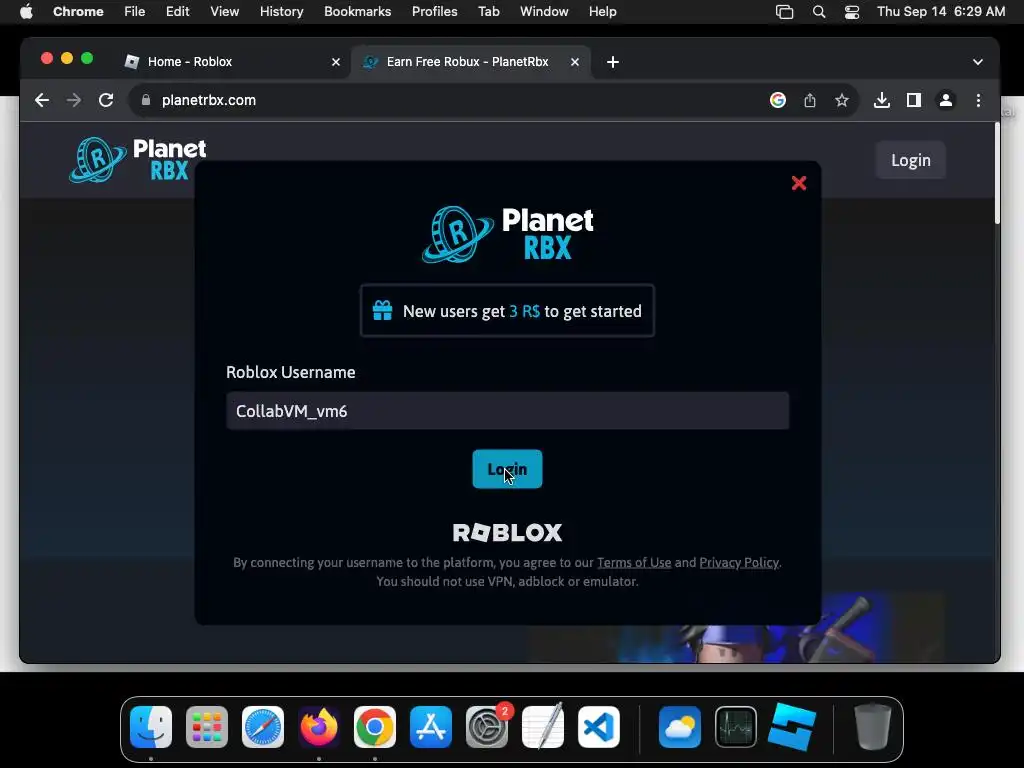
Task: Click the gift icon in bonus banner
Action: (x=383, y=311)
